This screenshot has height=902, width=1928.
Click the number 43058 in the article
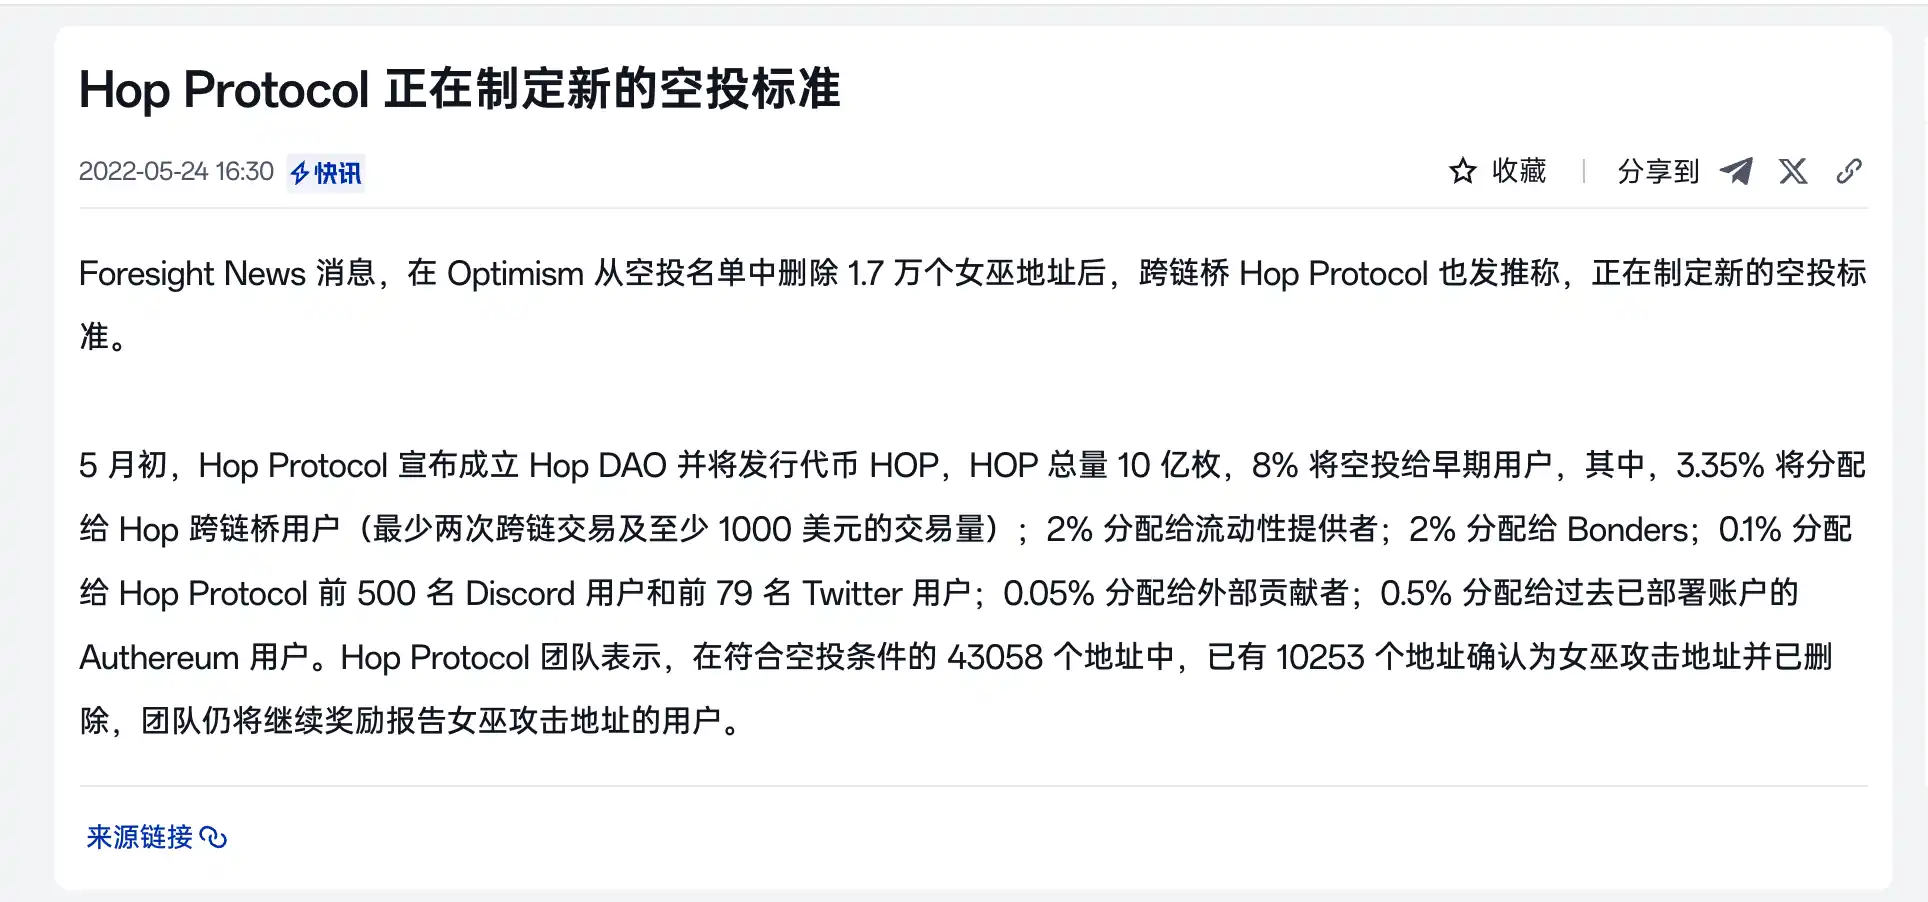click(x=995, y=657)
